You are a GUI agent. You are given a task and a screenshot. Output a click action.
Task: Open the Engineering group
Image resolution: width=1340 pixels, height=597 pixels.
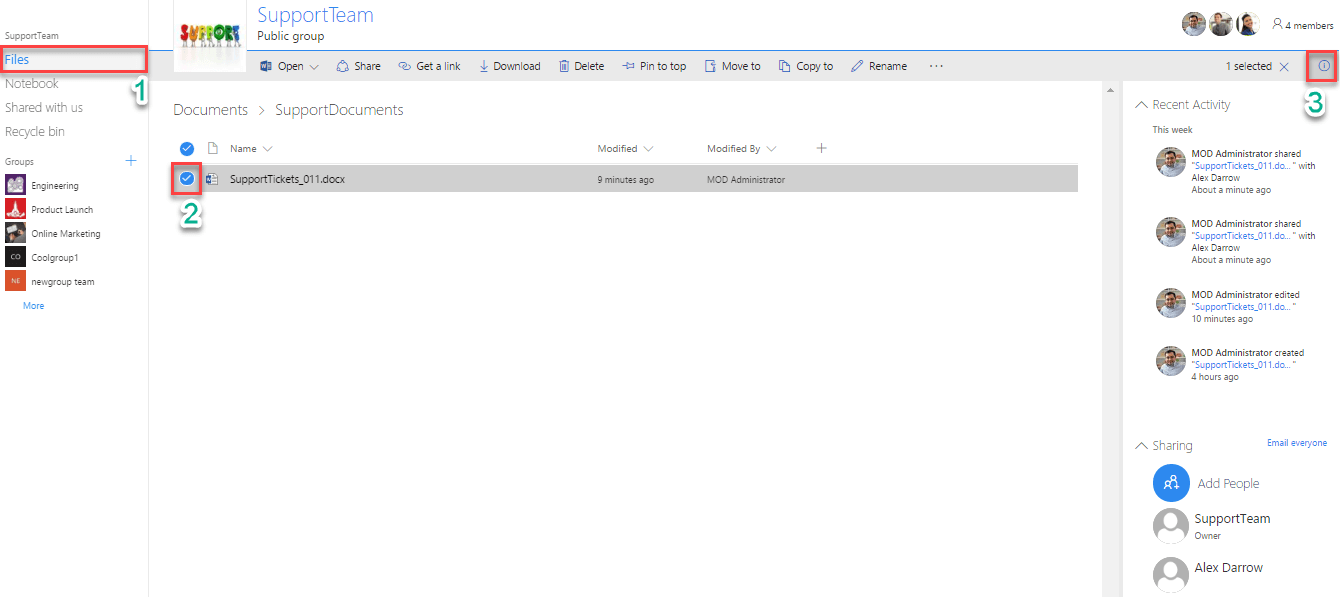click(54, 186)
